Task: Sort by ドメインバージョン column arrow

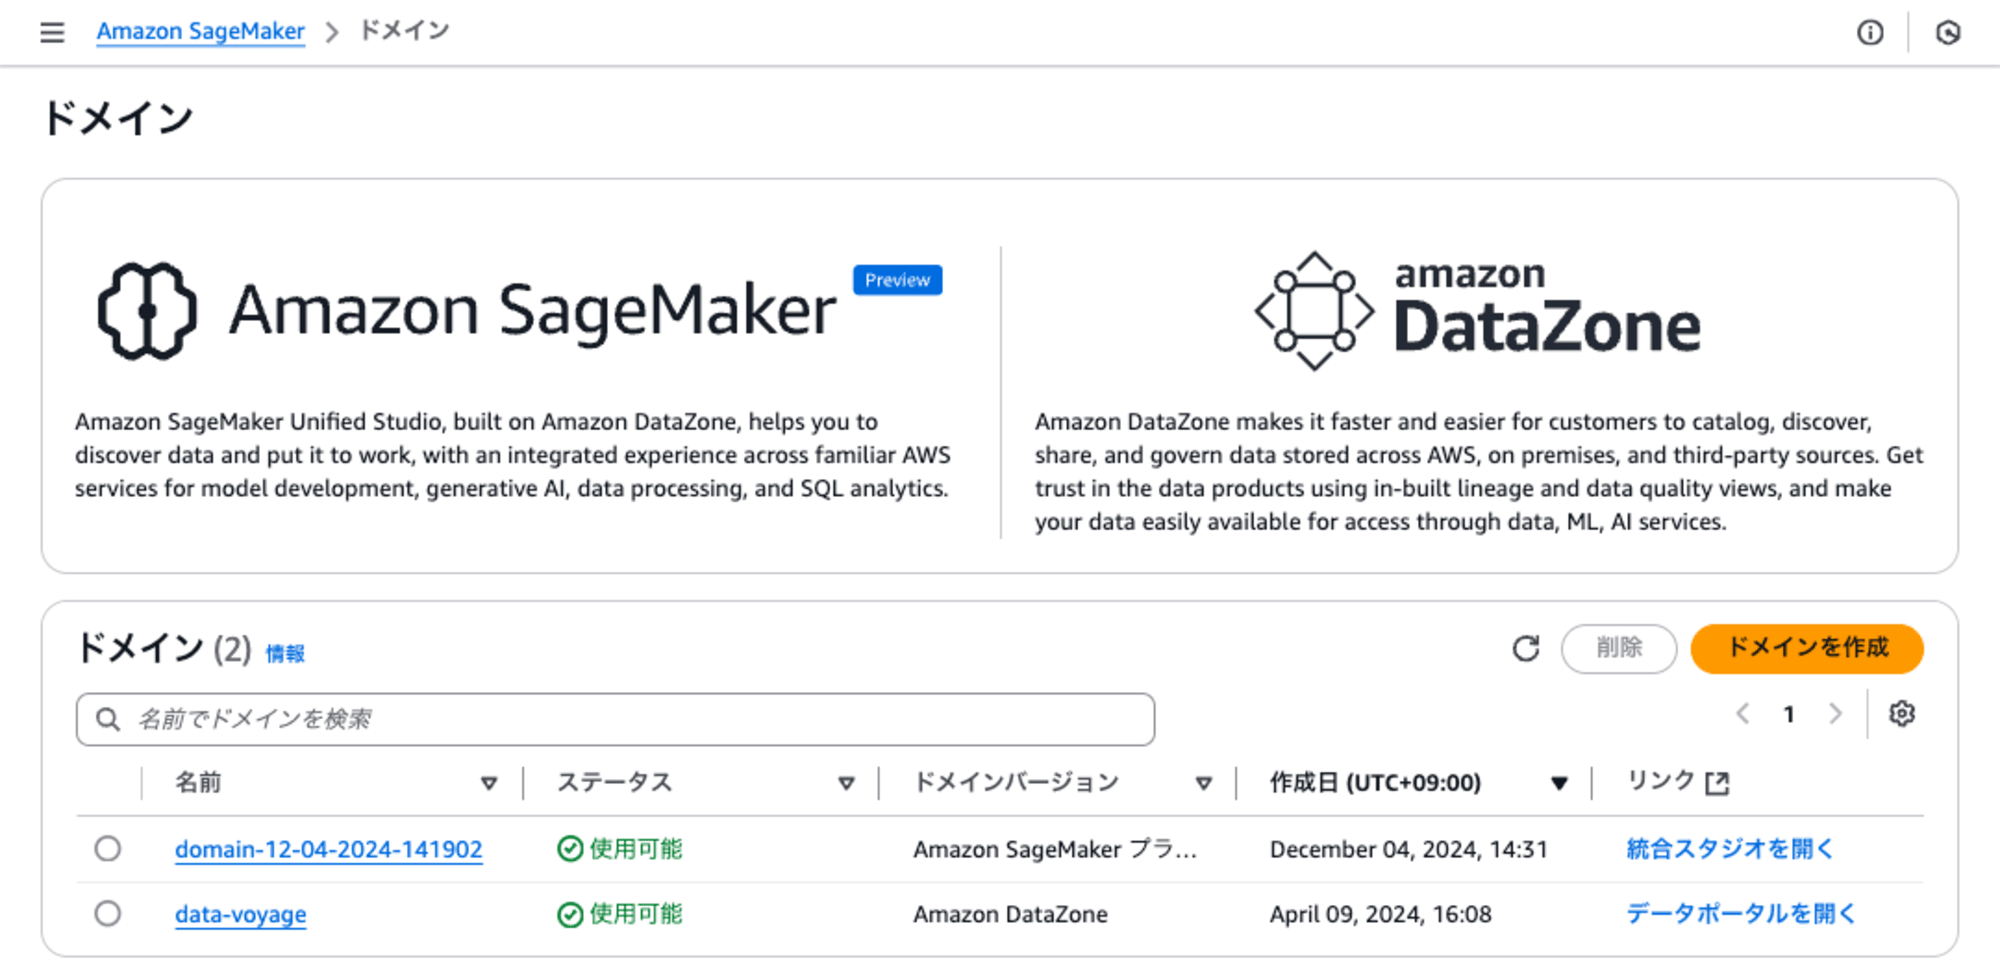Action: (x=1204, y=783)
